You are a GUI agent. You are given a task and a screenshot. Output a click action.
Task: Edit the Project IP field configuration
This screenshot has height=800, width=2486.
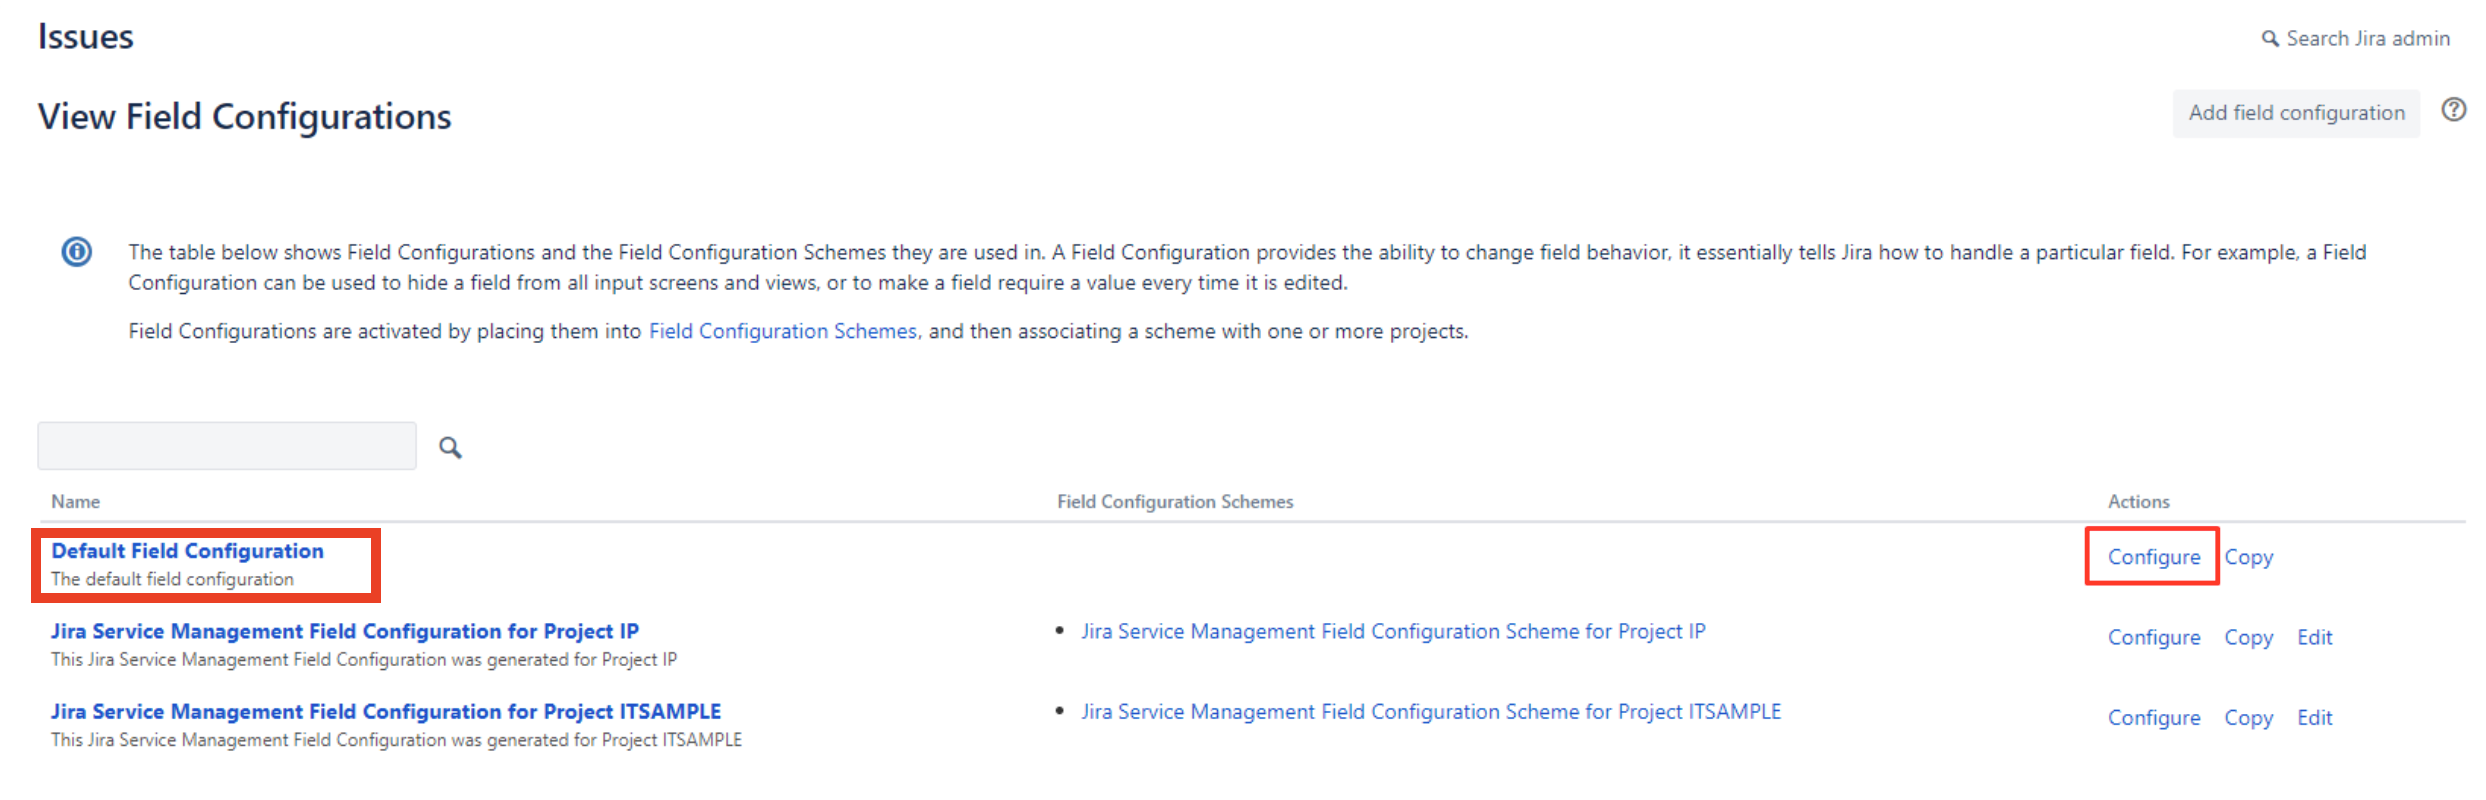coord(2314,637)
